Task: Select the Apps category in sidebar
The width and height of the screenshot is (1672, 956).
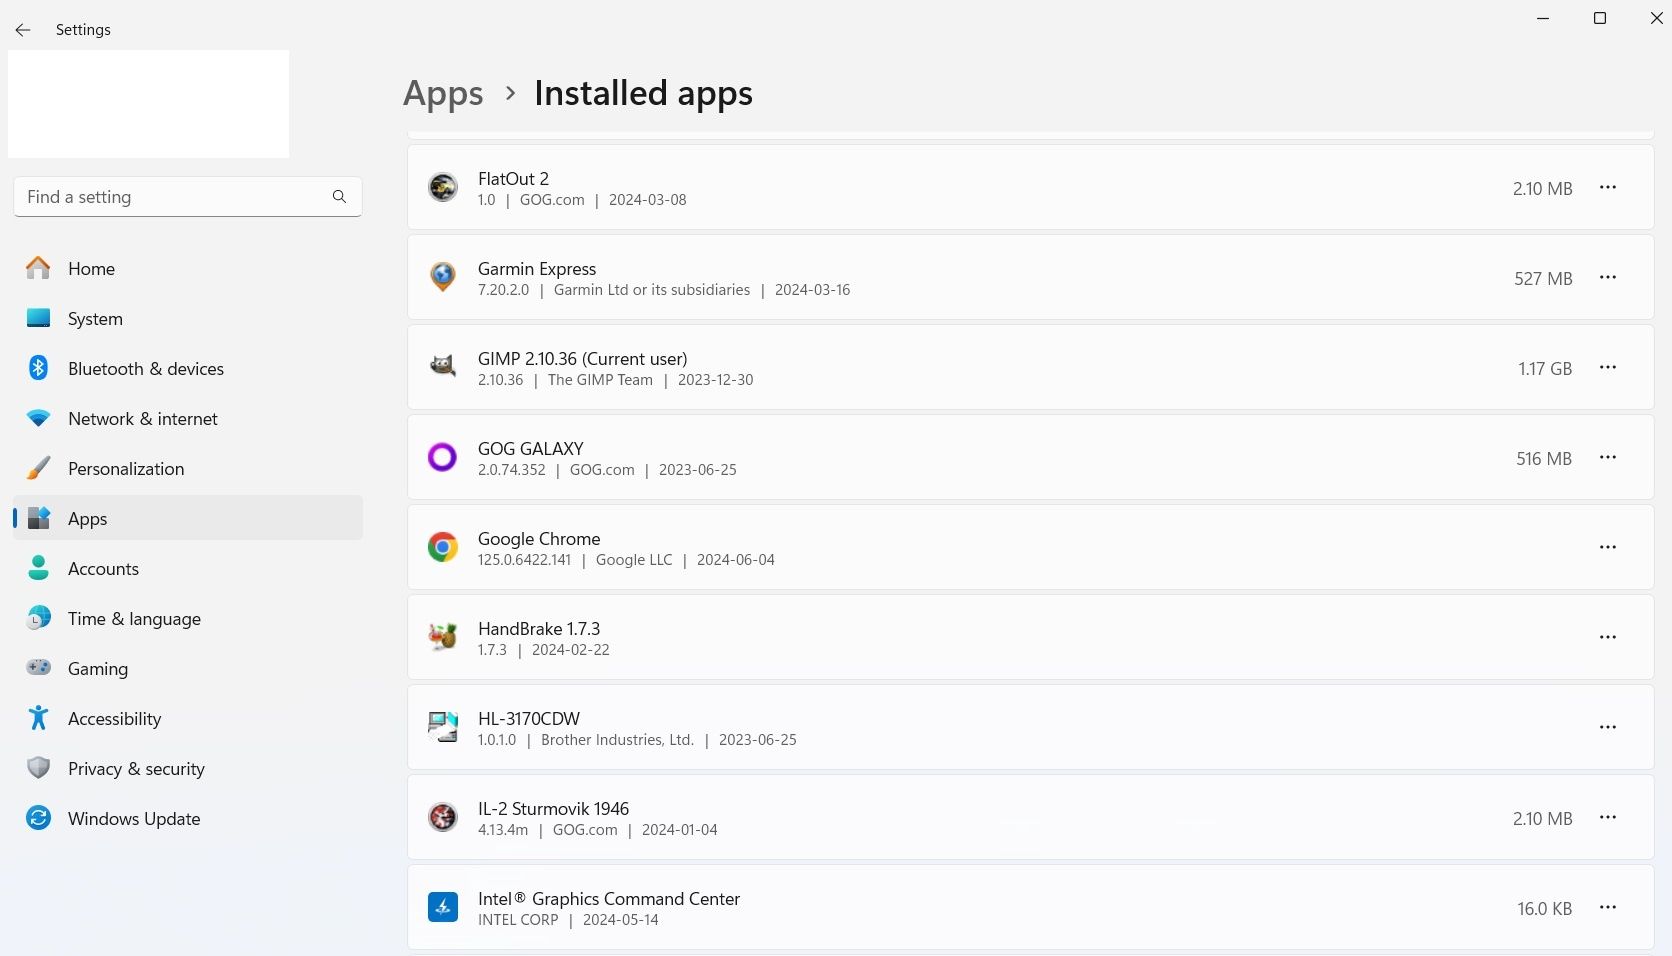Action: pyautogui.click(x=188, y=518)
